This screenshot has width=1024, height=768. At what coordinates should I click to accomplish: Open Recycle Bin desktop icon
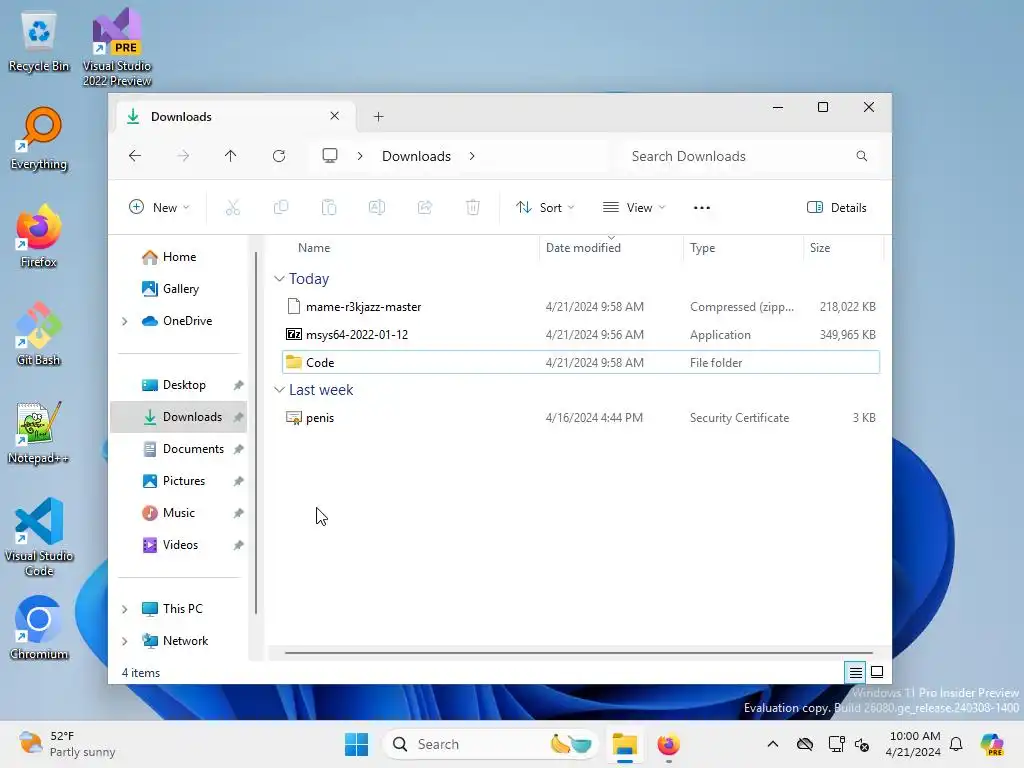[x=39, y=43]
